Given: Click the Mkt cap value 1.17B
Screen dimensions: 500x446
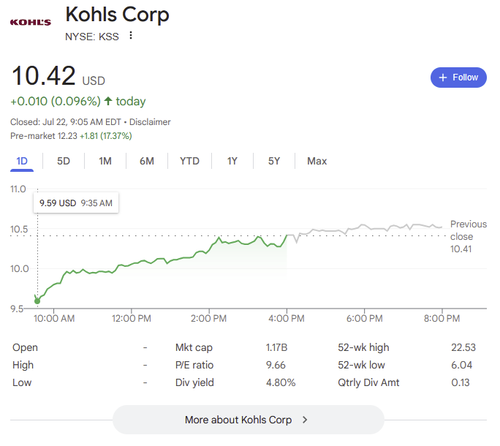Looking at the screenshot, I should [x=276, y=348].
